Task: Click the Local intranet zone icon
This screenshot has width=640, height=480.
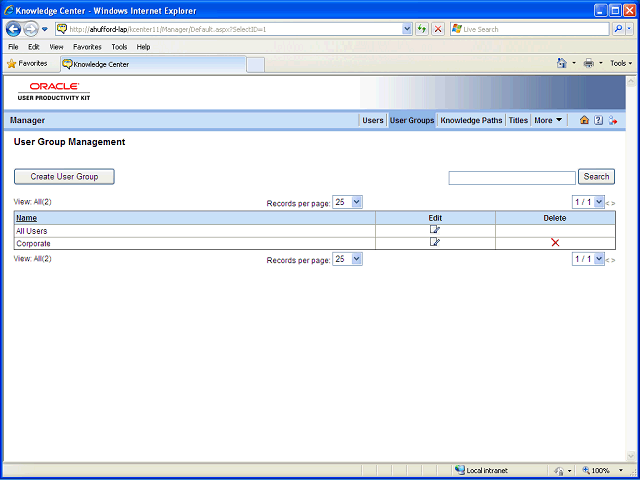Action: tap(460, 470)
